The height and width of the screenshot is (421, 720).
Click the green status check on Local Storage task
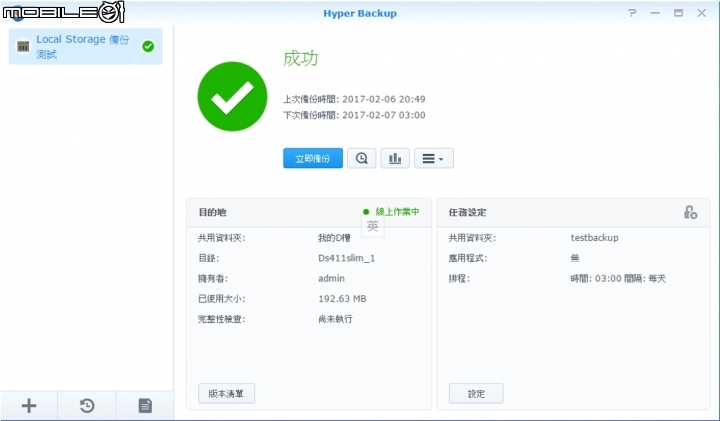pyautogui.click(x=148, y=46)
